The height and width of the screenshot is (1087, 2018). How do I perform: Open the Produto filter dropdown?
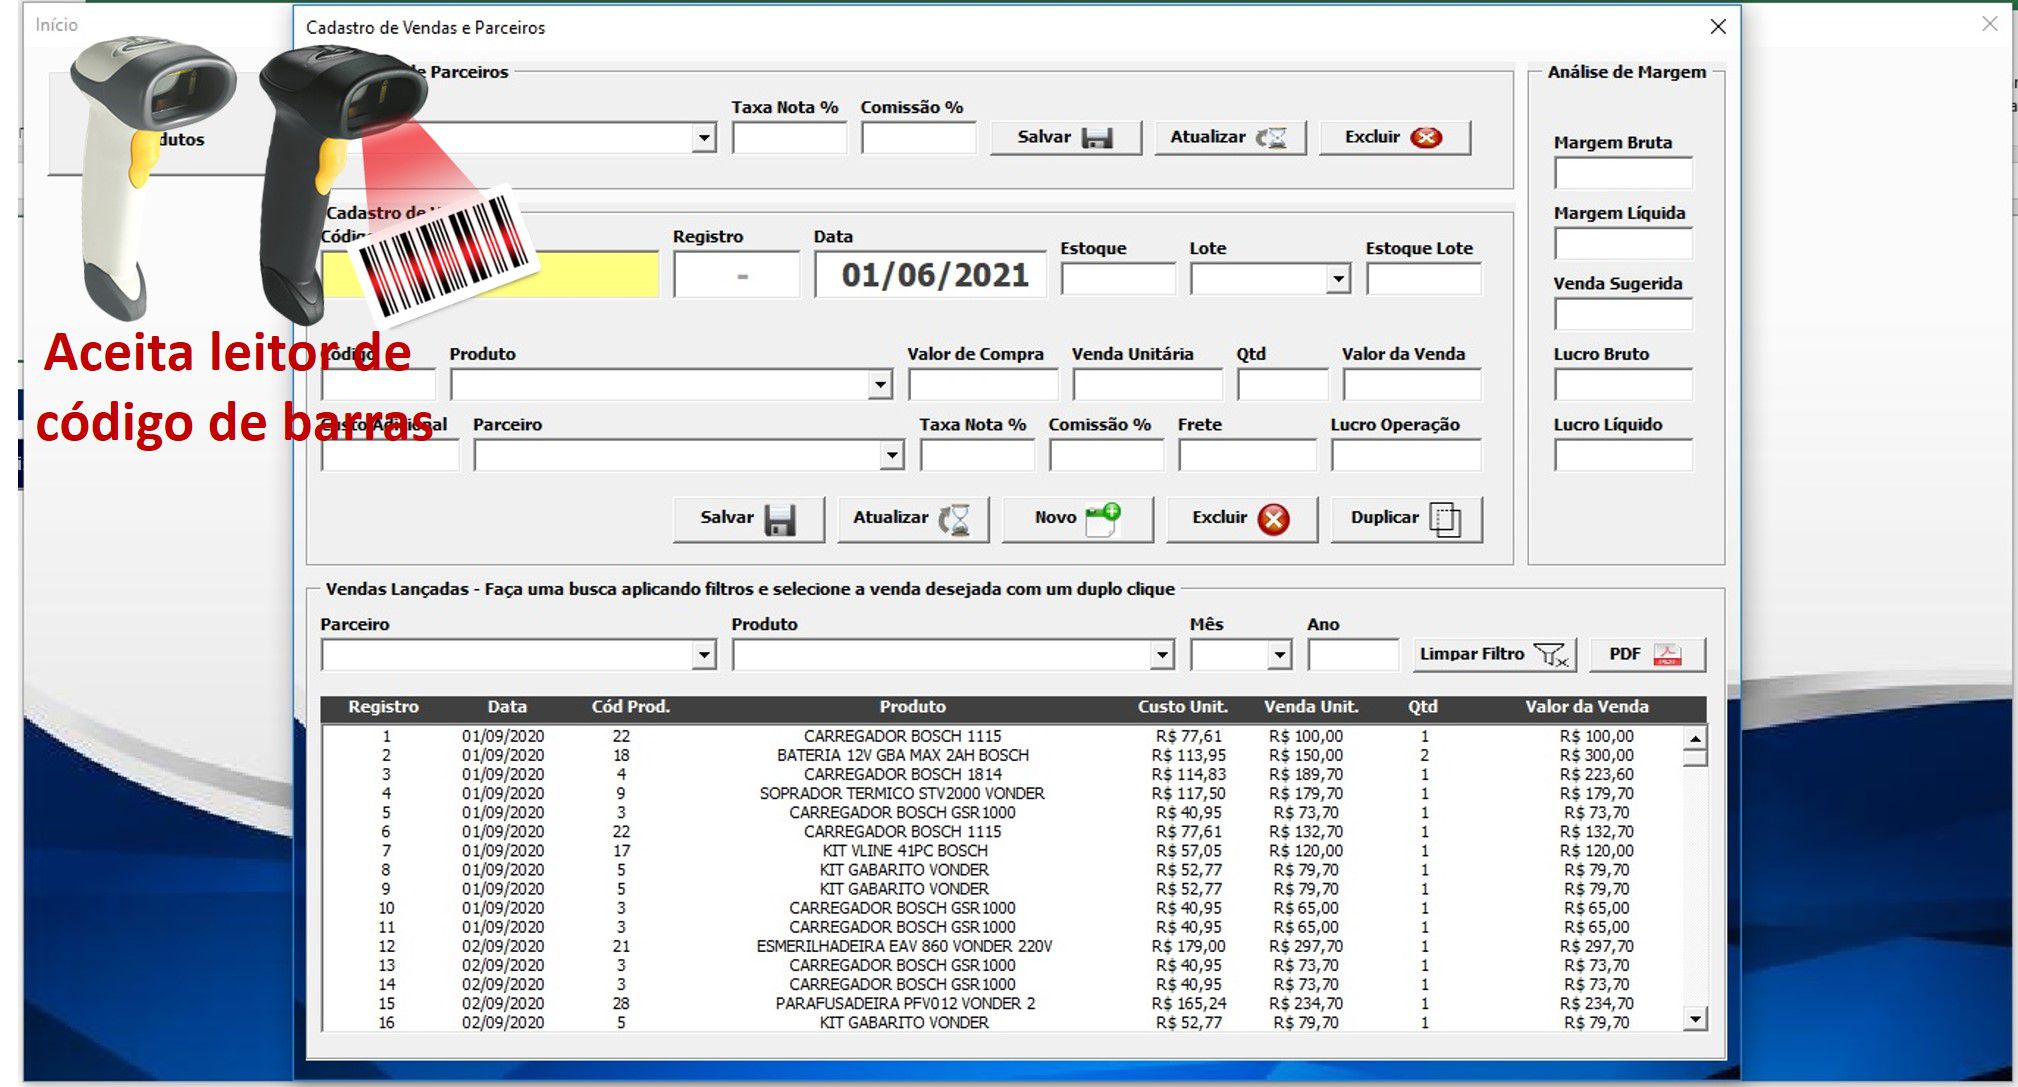pyautogui.click(x=1161, y=655)
